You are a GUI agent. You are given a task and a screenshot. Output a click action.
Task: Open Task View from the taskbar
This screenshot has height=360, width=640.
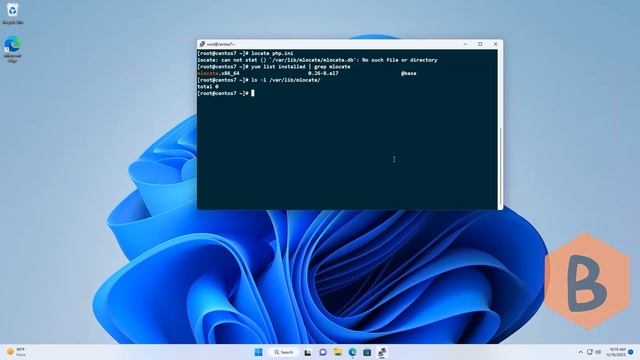[308, 352]
